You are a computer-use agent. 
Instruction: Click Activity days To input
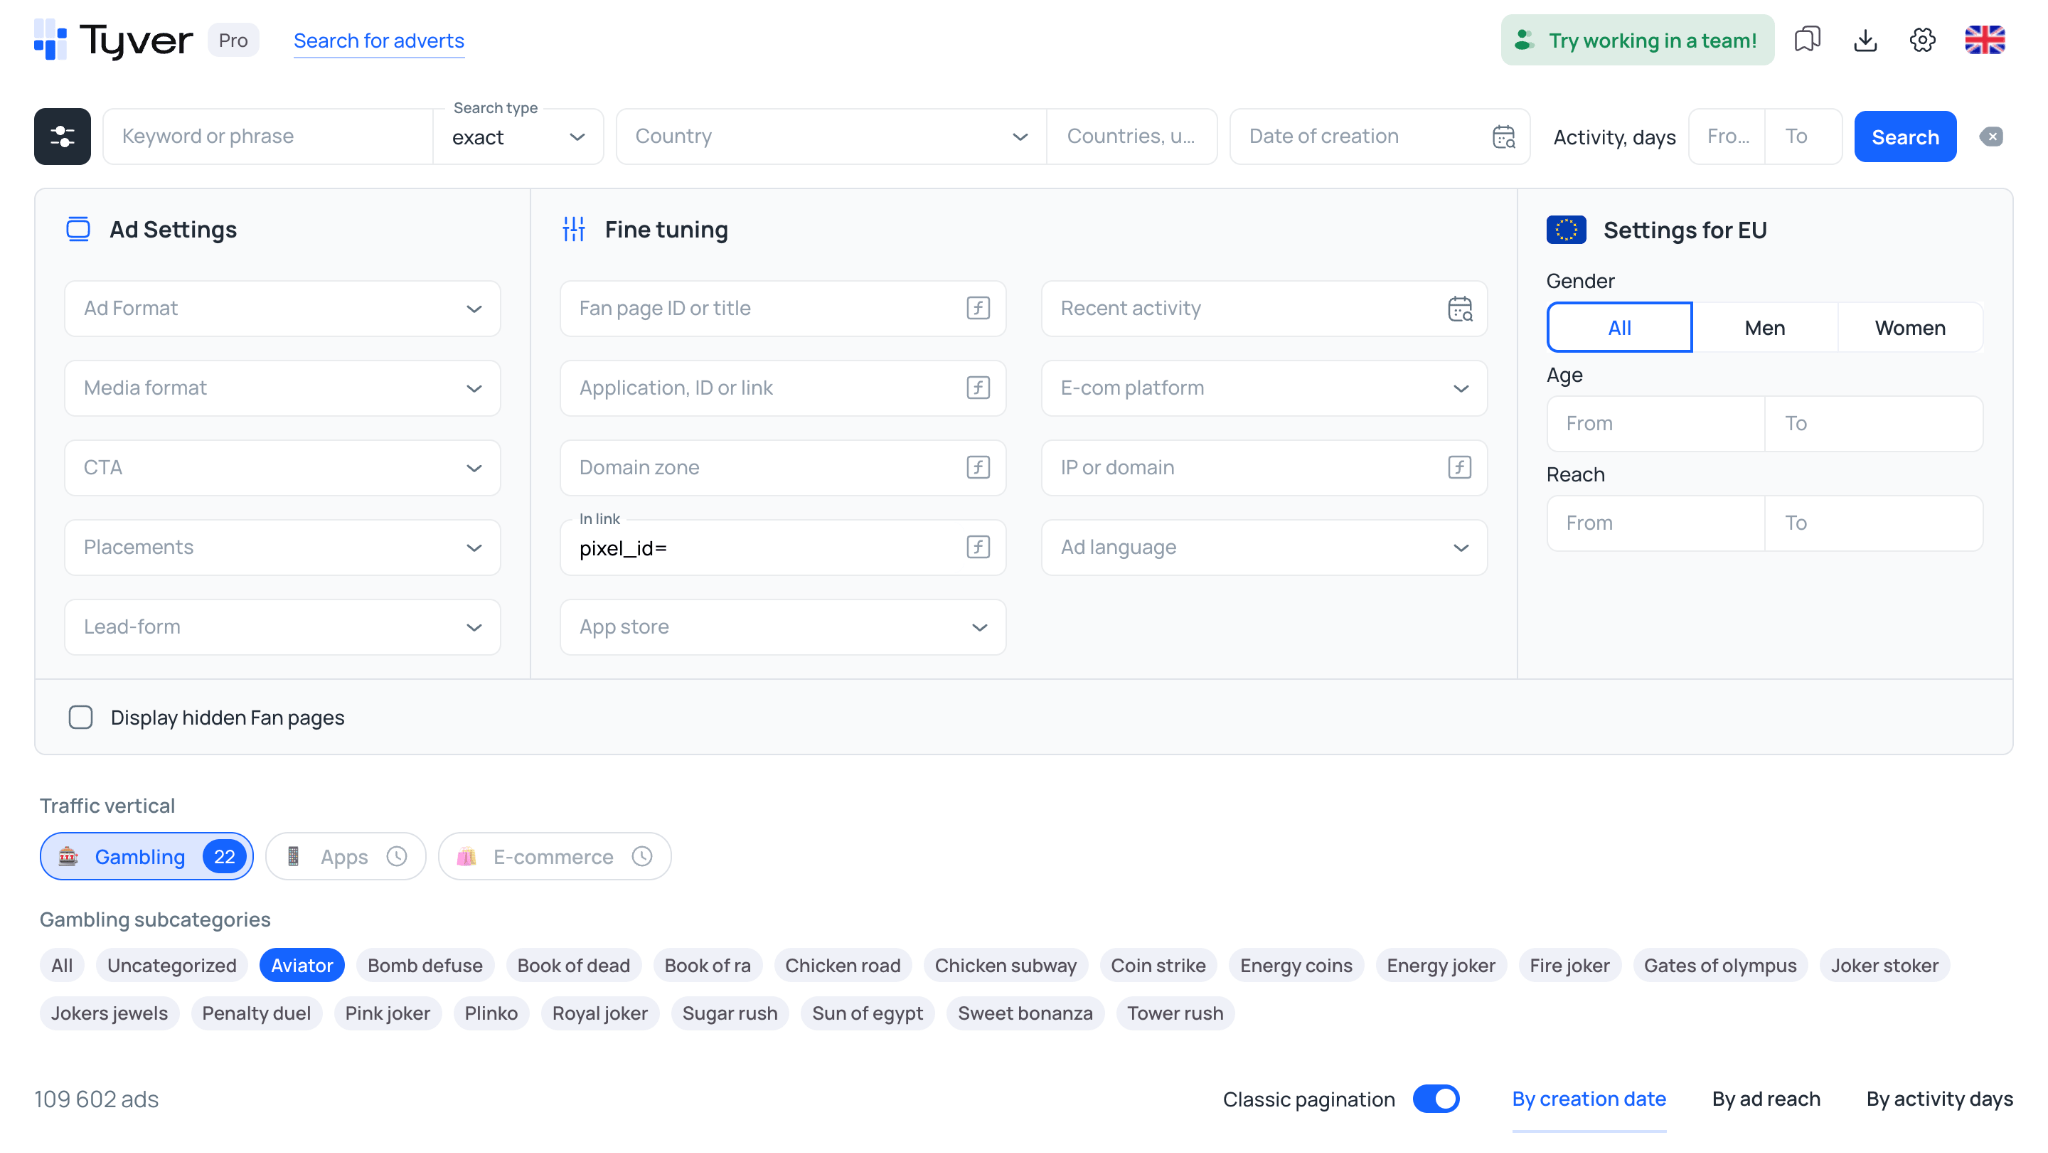[1803, 137]
